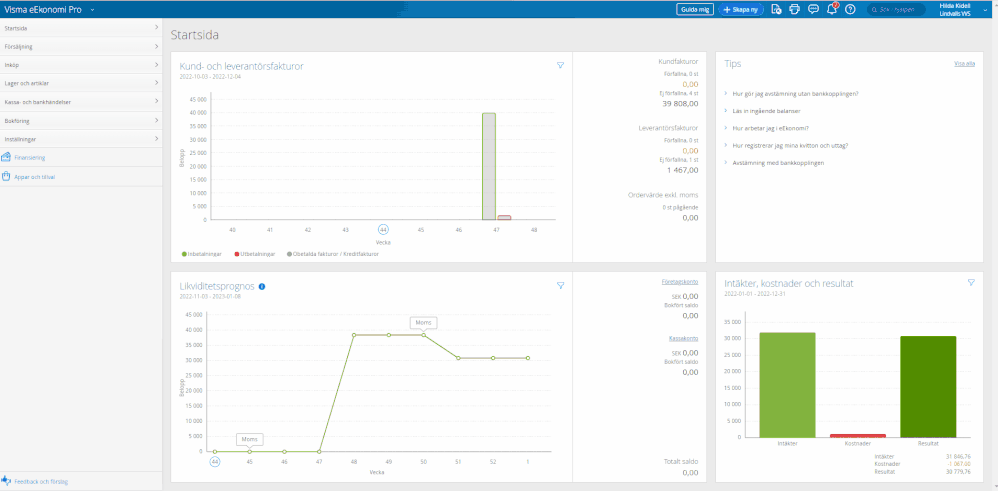The width and height of the screenshot is (998, 491).
Task: Click the Likviditetsprognos info icon
Action: pyautogui.click(x=262, y=286)
